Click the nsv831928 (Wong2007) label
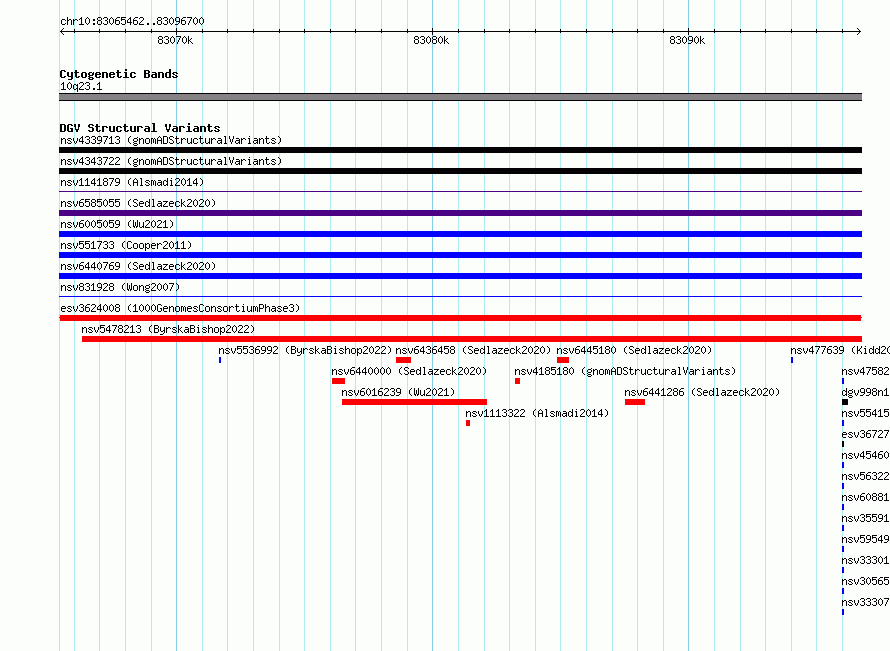Viewport: 890px width, 651px height. tap(120, 287)
